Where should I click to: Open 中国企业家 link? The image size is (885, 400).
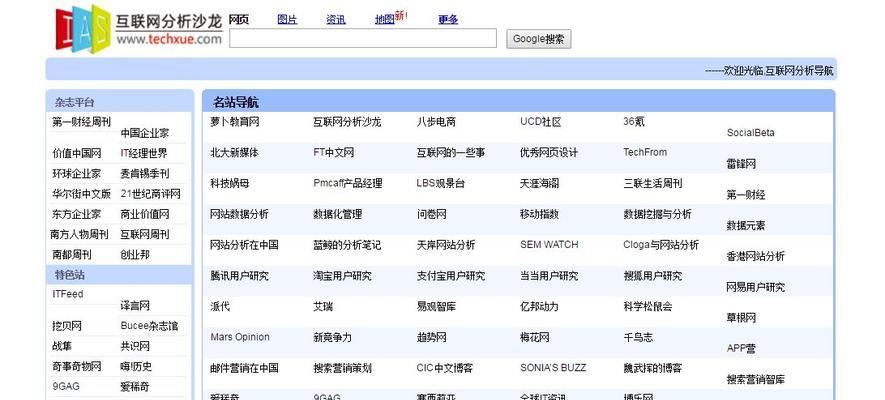(144, 134)
